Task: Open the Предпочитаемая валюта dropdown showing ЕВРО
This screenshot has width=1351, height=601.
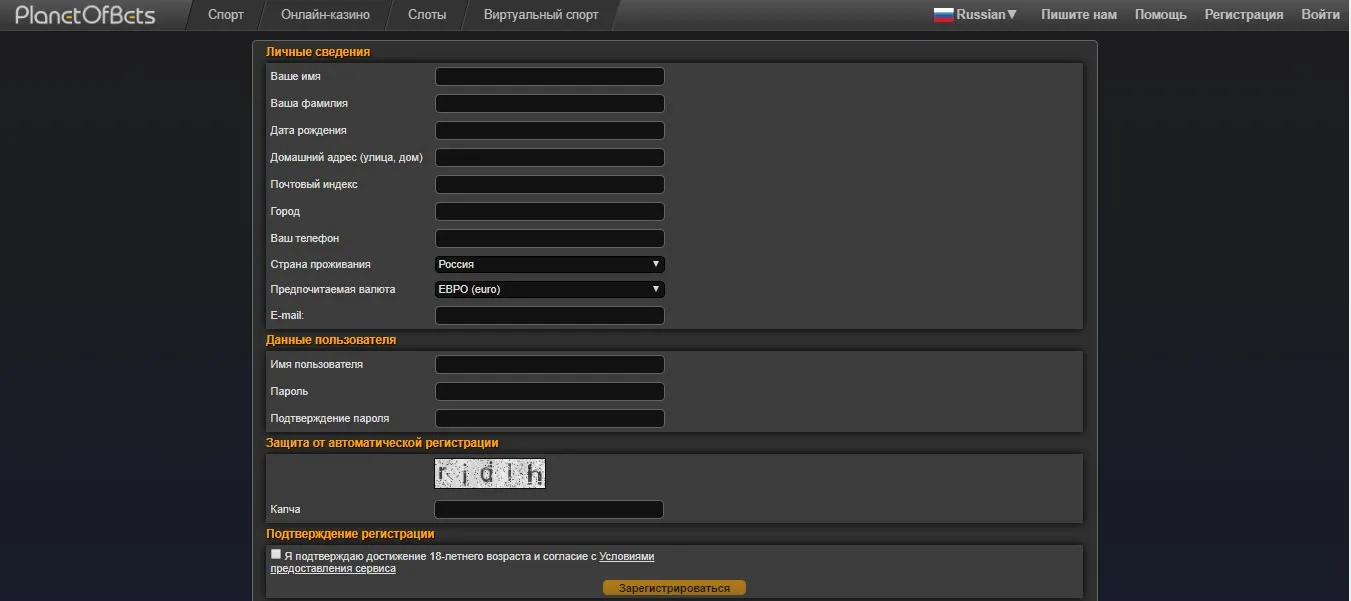Action: click(550, 289)
